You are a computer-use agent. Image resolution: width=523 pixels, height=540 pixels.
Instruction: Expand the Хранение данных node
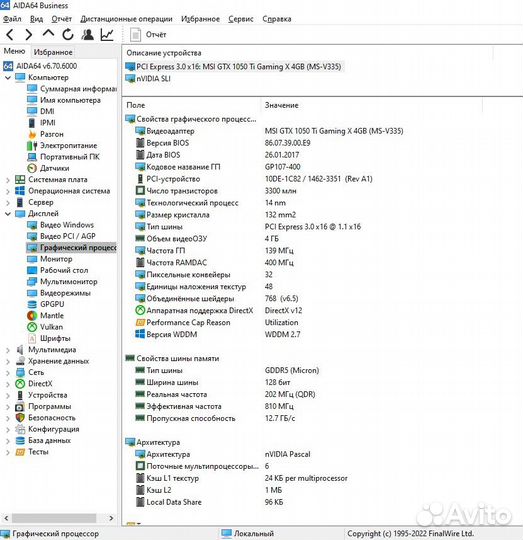[8, 361]
